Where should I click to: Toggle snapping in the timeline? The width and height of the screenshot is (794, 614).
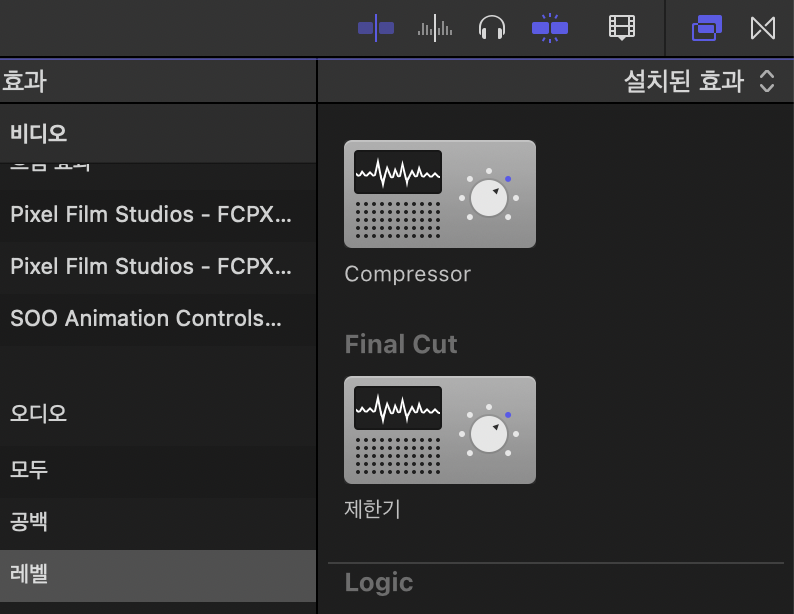click(x=550, y=28)
